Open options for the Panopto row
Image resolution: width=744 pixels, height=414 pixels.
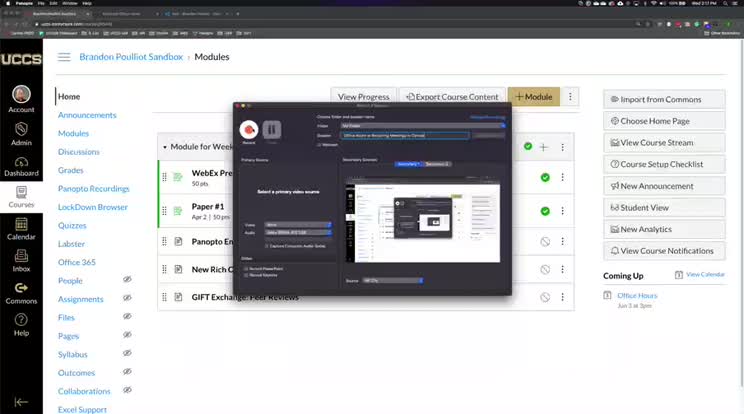[x=563, y=241]
